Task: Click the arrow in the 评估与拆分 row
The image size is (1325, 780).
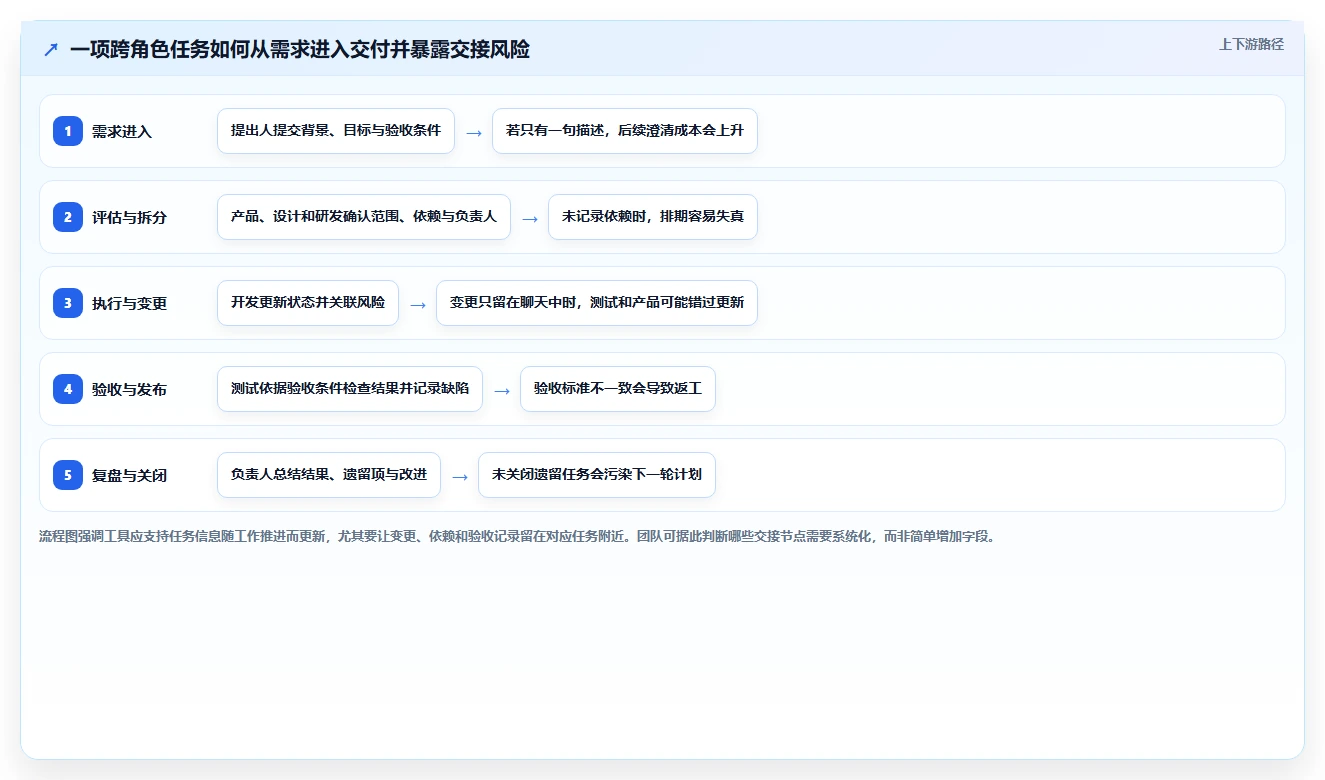Action: coord(530,218)
